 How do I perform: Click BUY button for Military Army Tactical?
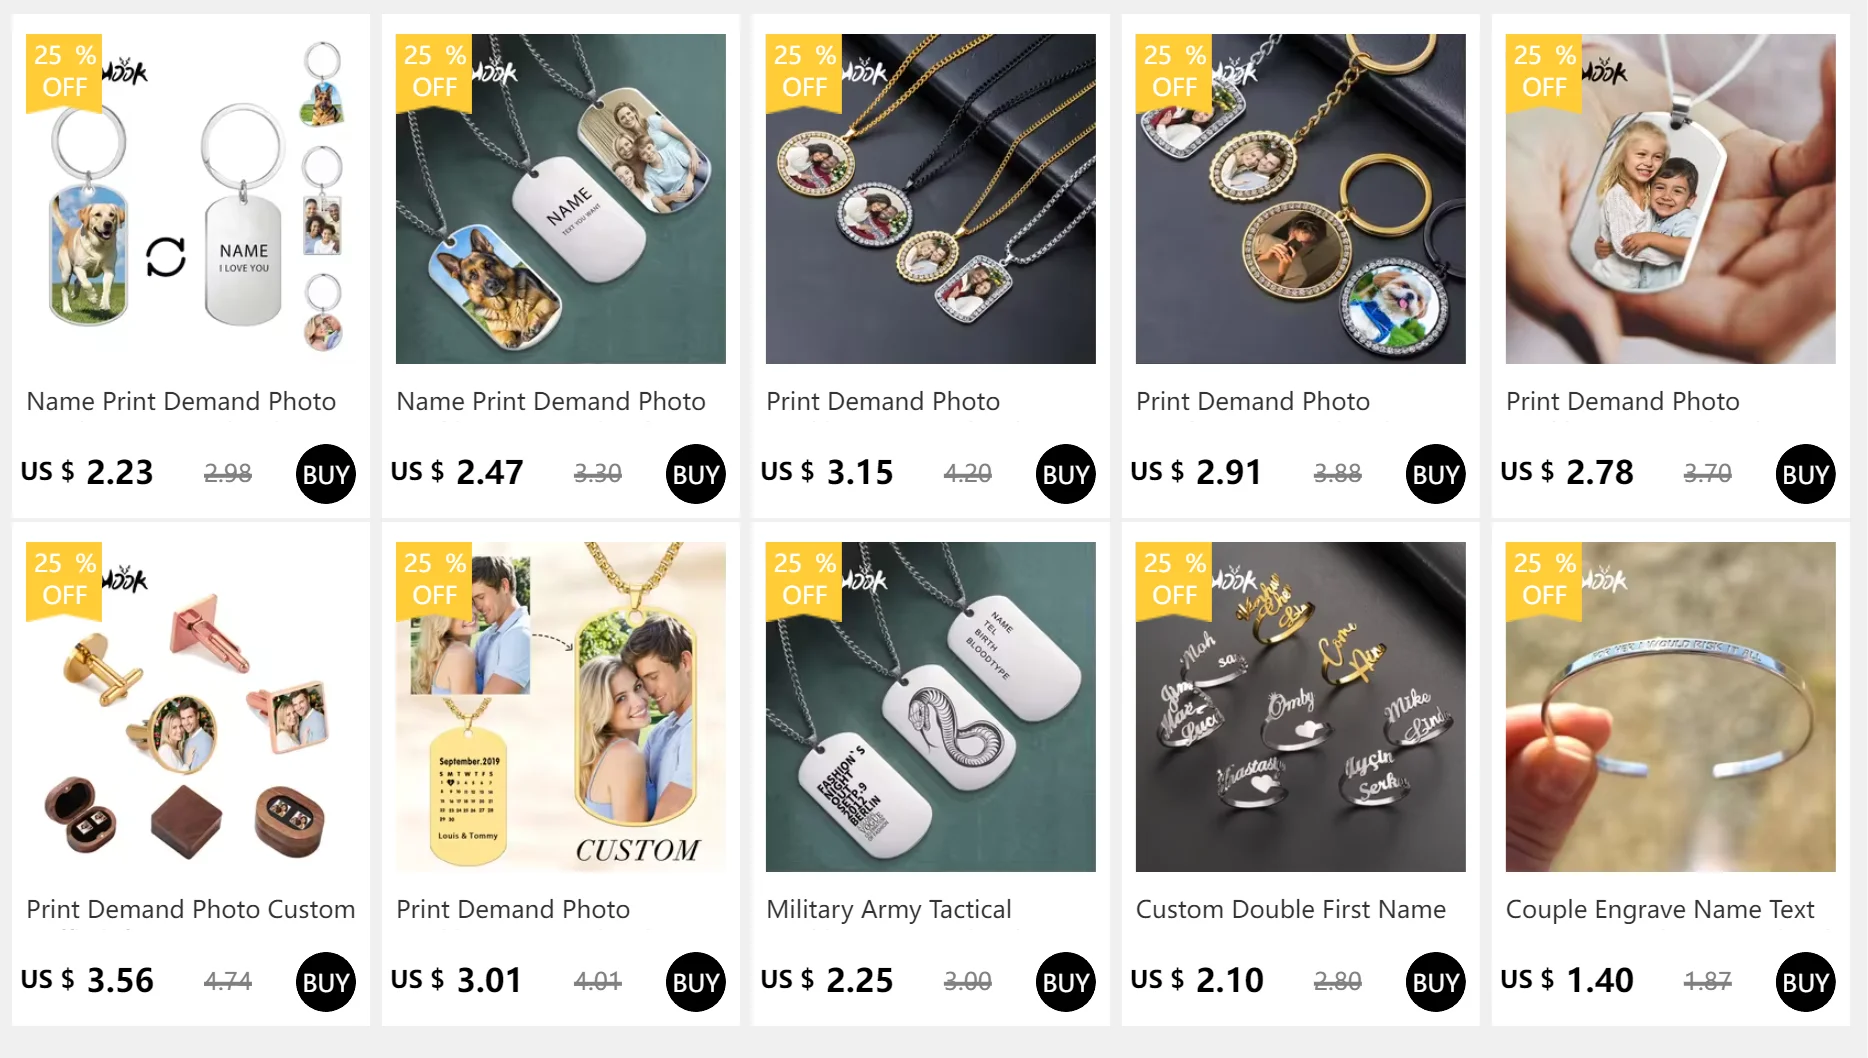1066,982
